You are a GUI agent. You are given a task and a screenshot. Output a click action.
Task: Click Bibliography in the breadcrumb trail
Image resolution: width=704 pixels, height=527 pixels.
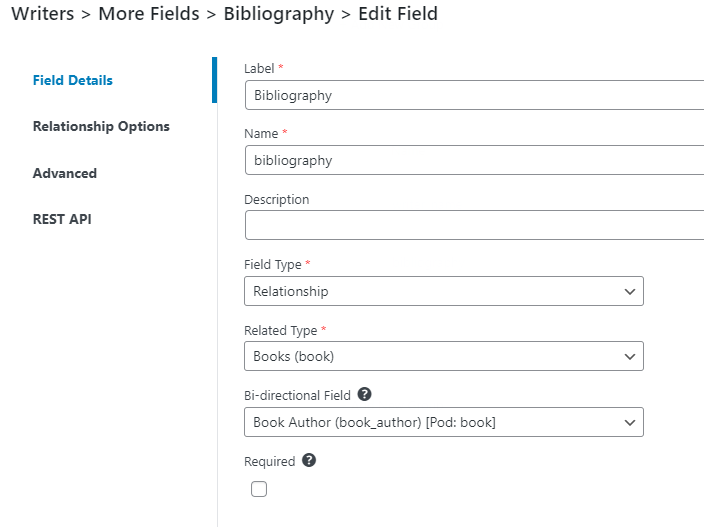pyautogui.click(x=279, y=14)
